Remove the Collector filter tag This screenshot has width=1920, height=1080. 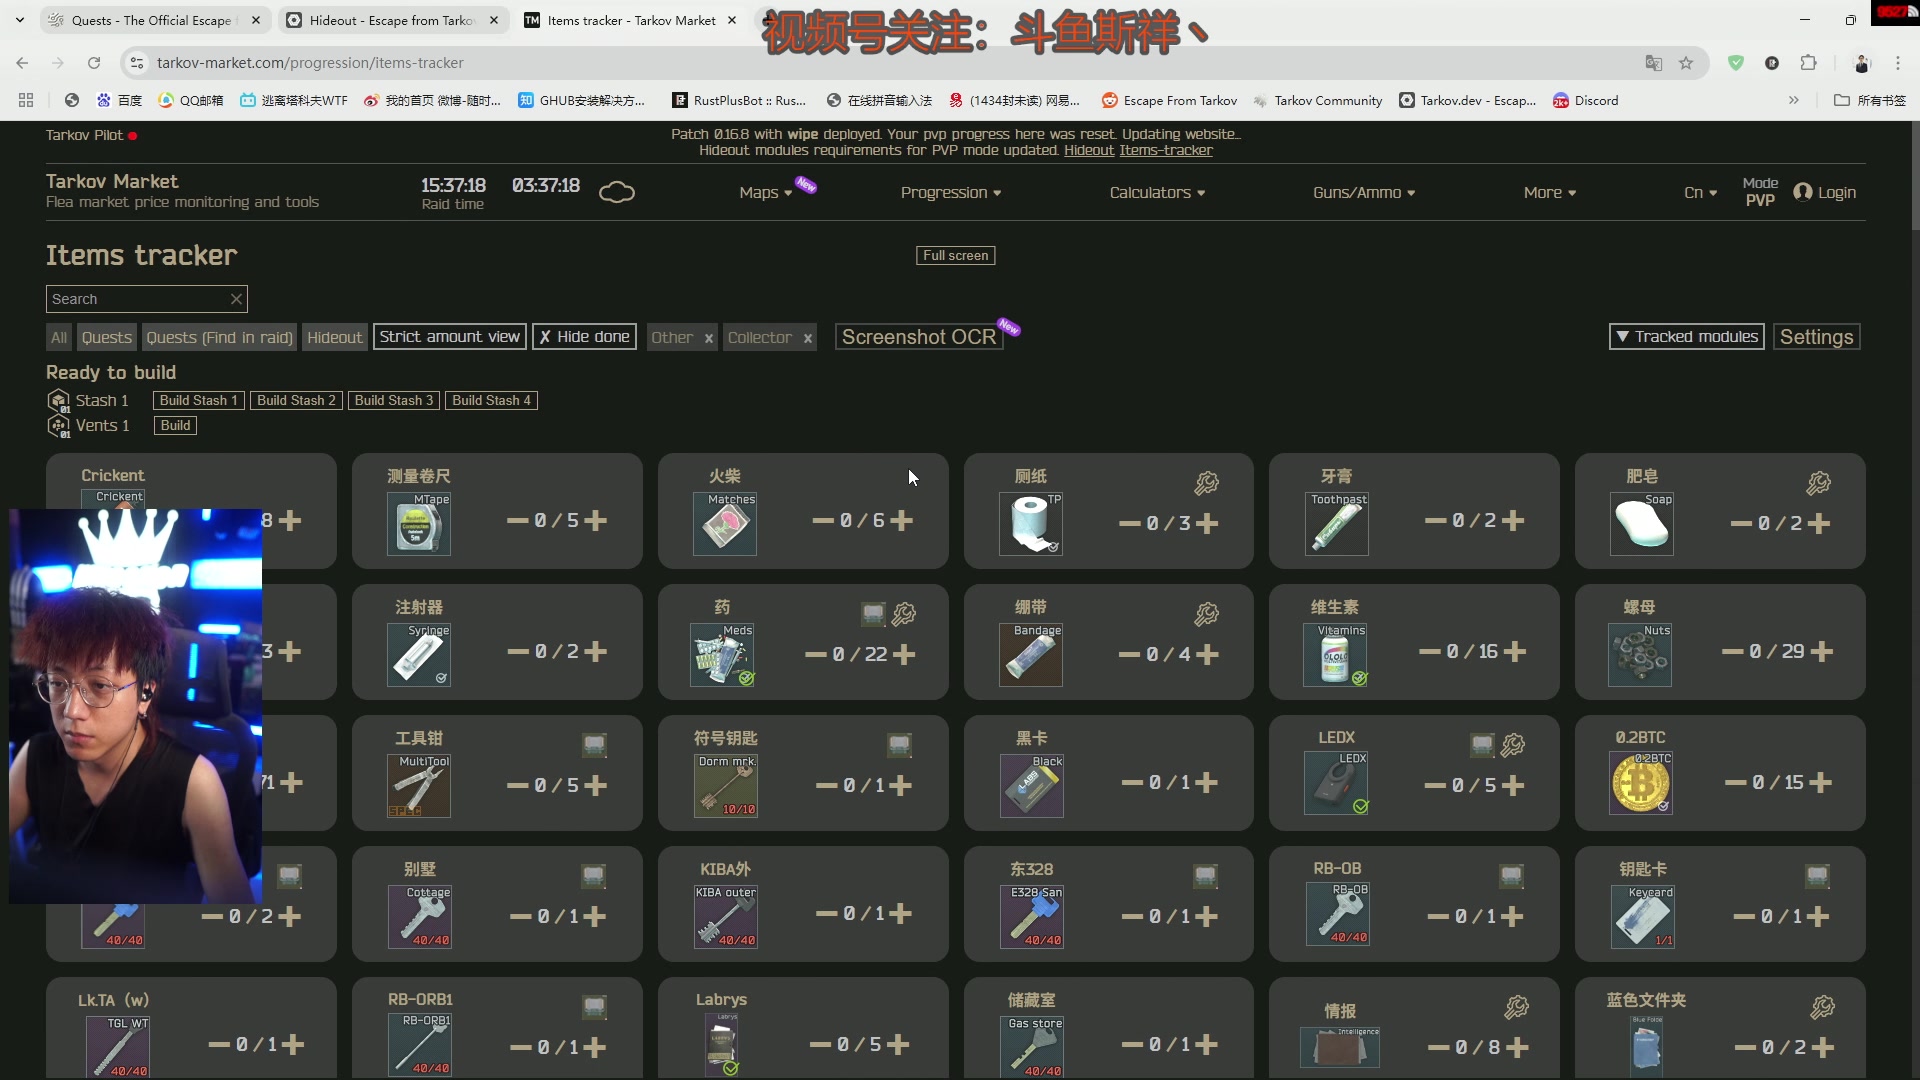coord(808,339)
